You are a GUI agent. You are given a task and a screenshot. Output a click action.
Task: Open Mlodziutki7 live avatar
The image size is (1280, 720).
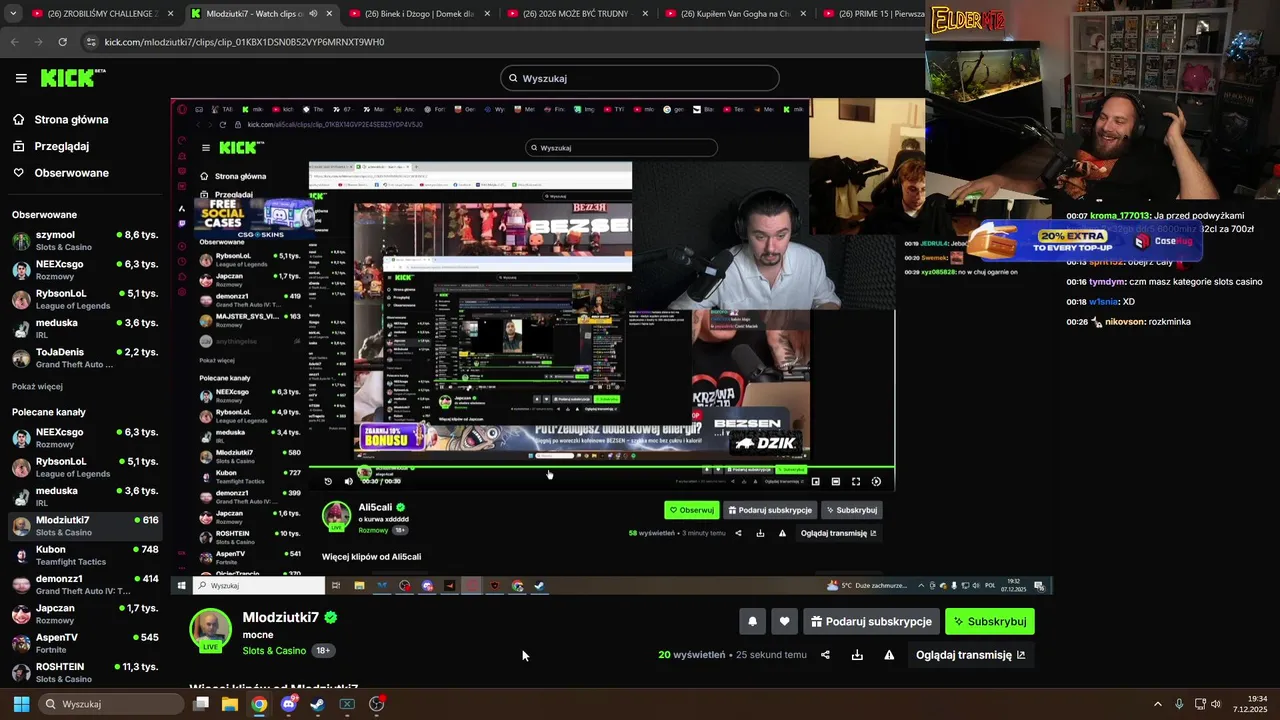point(211,630)
